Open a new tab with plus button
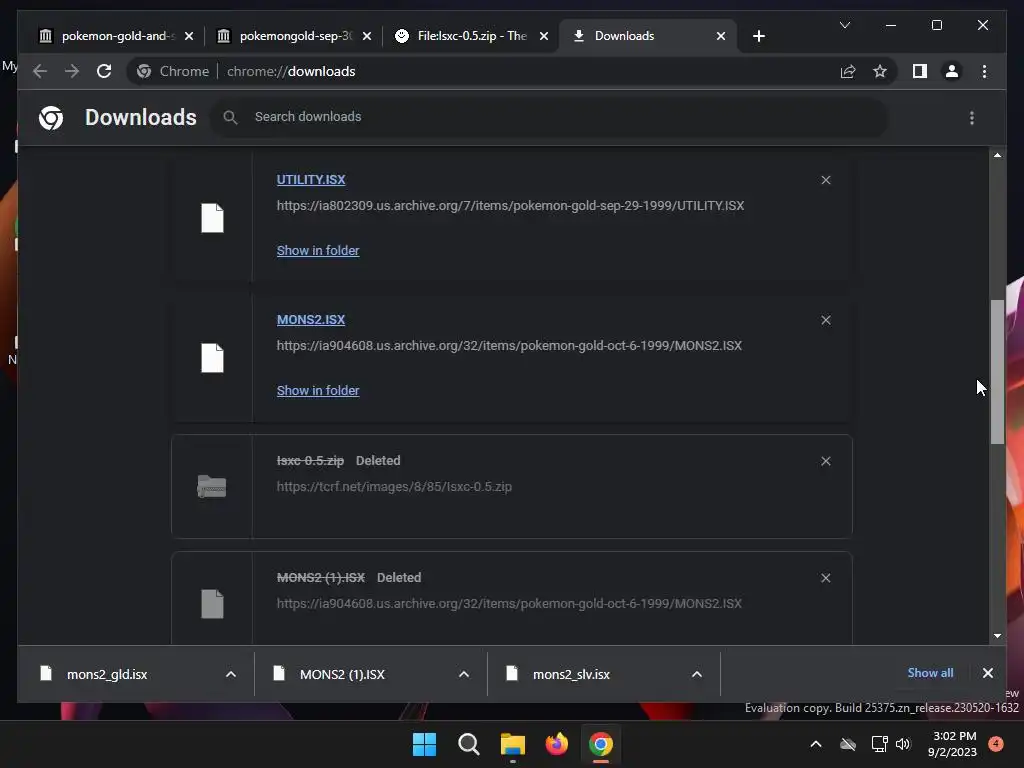 pos(758,36)
